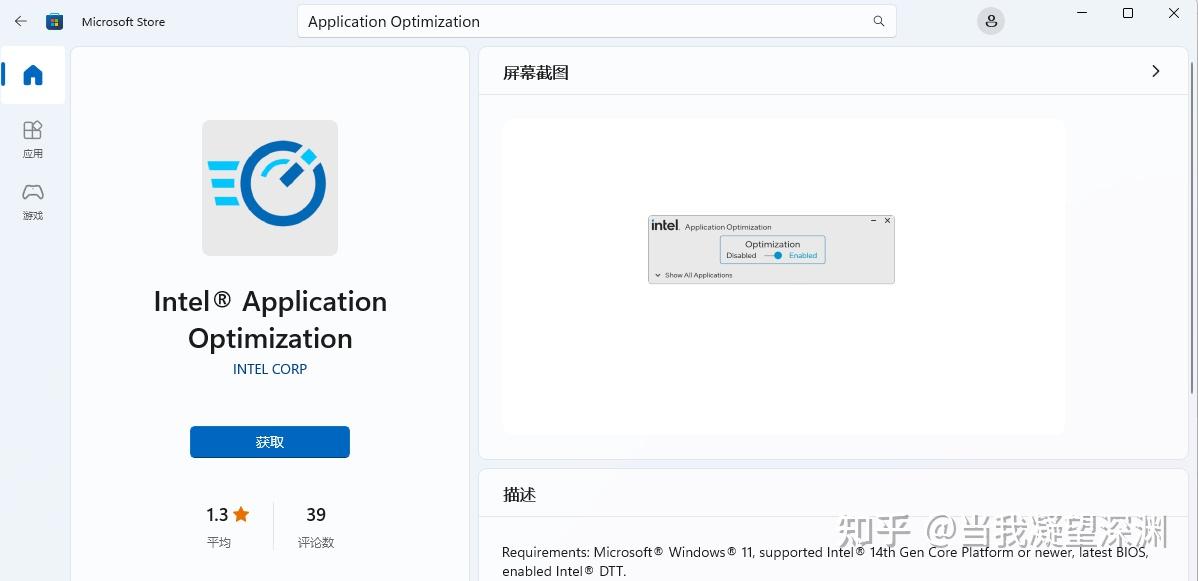Open the 应用 (Apps) section in the sidebar
Screen dimensions: 1198x581
pos(32,138)
